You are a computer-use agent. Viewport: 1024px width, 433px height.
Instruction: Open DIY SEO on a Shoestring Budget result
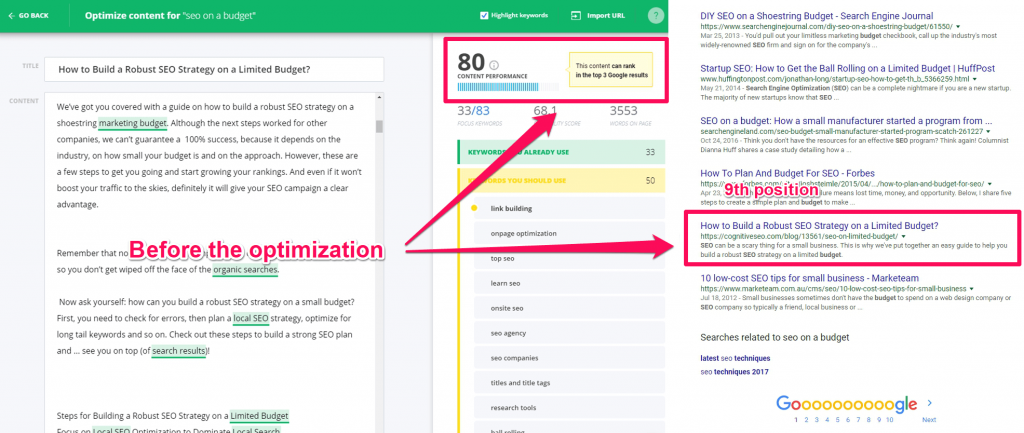[x=816, y=16]
